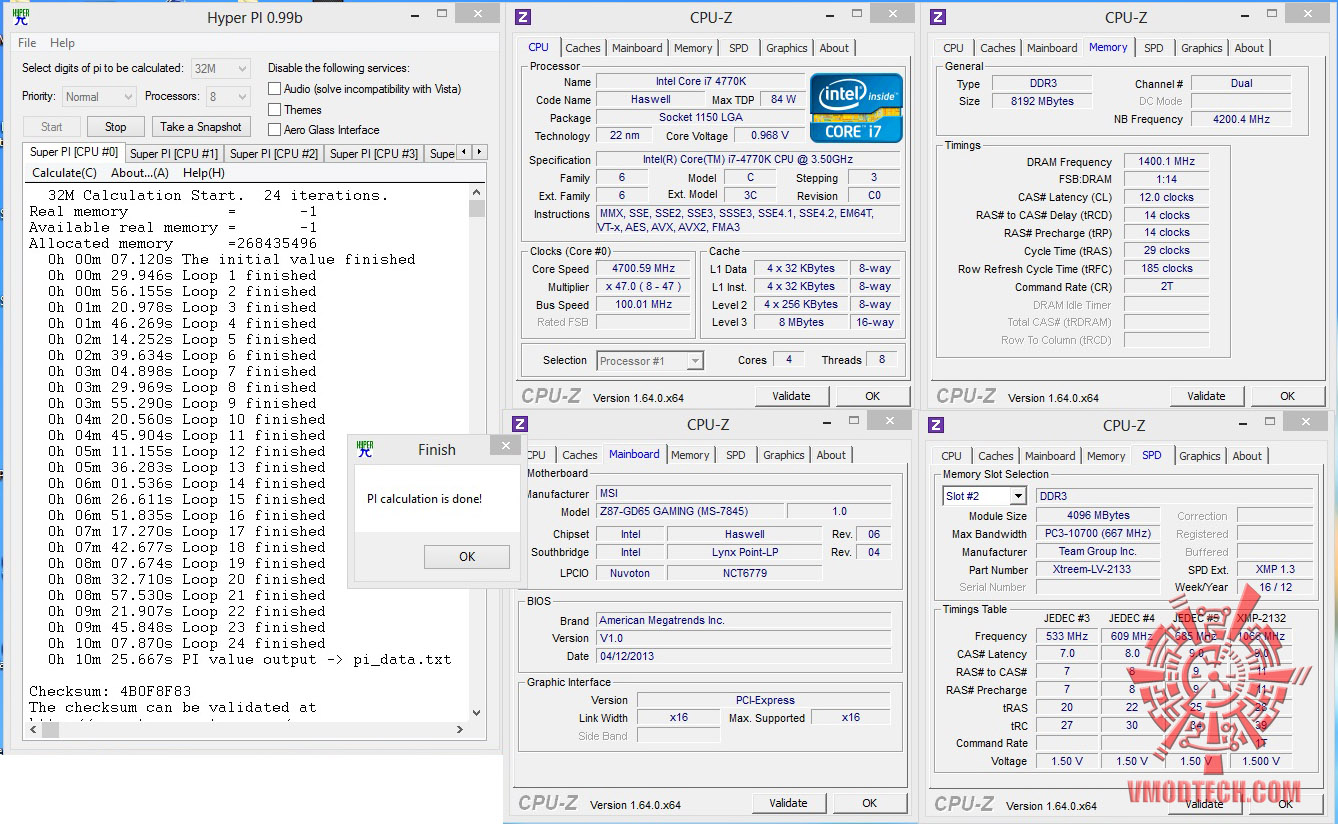Toggle the Themes service checkbox
The image size is (1338, 824).
275,110
